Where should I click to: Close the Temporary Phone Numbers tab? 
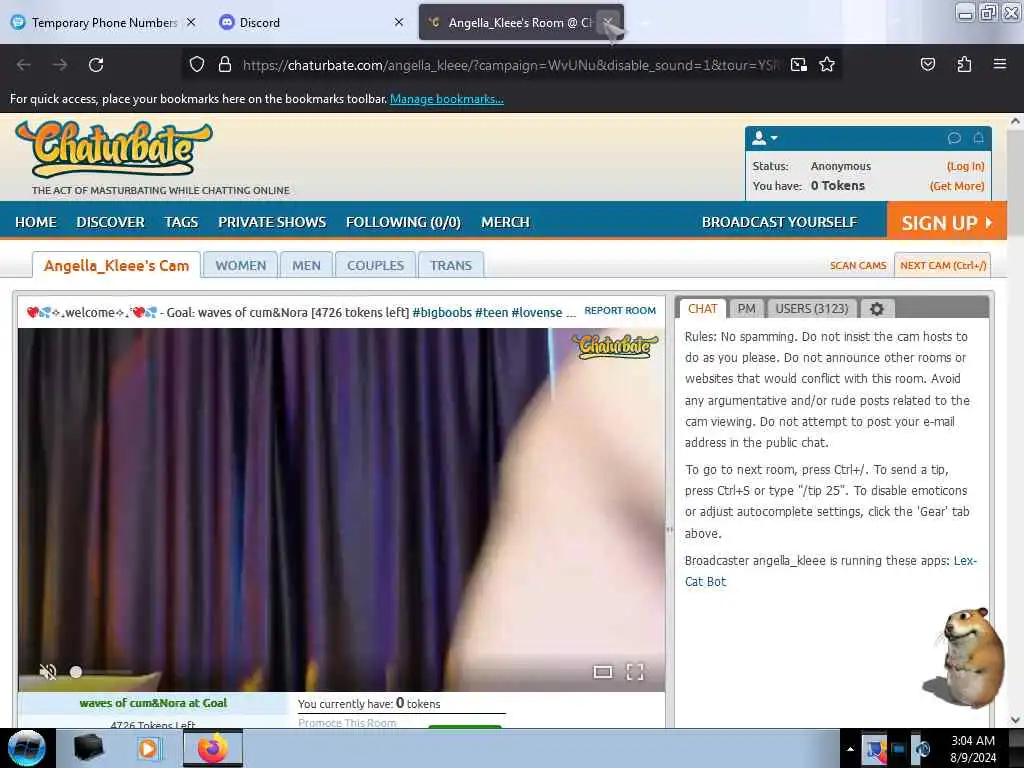(191, 22)
